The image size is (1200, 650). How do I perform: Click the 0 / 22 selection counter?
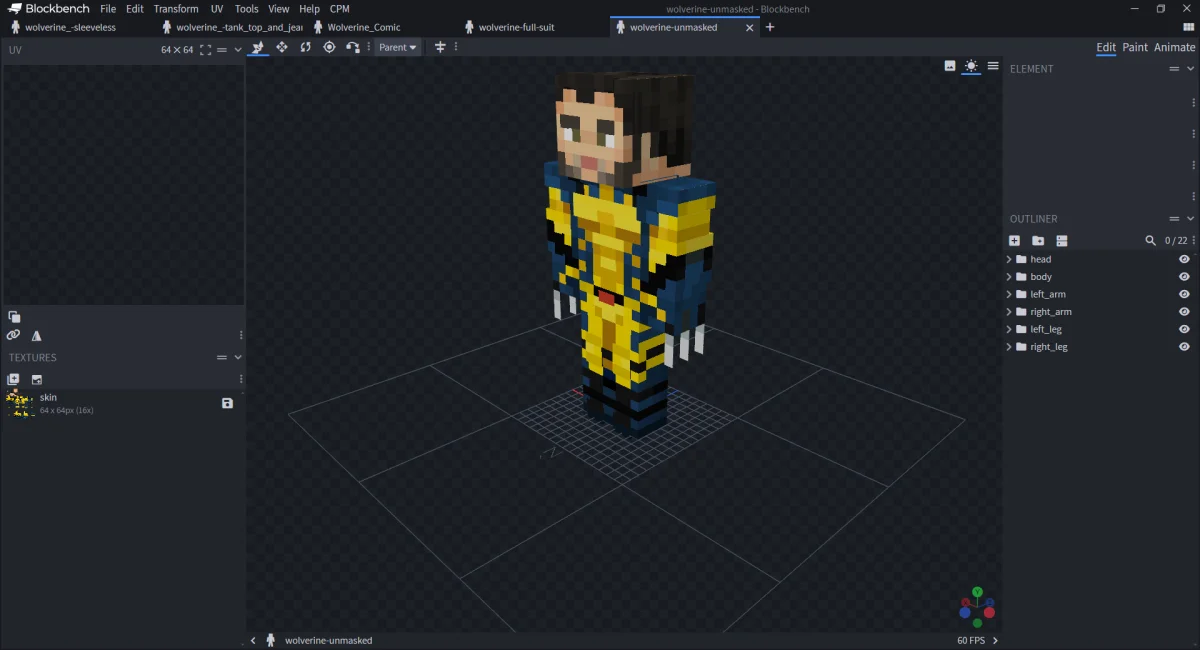(1177, 241)
